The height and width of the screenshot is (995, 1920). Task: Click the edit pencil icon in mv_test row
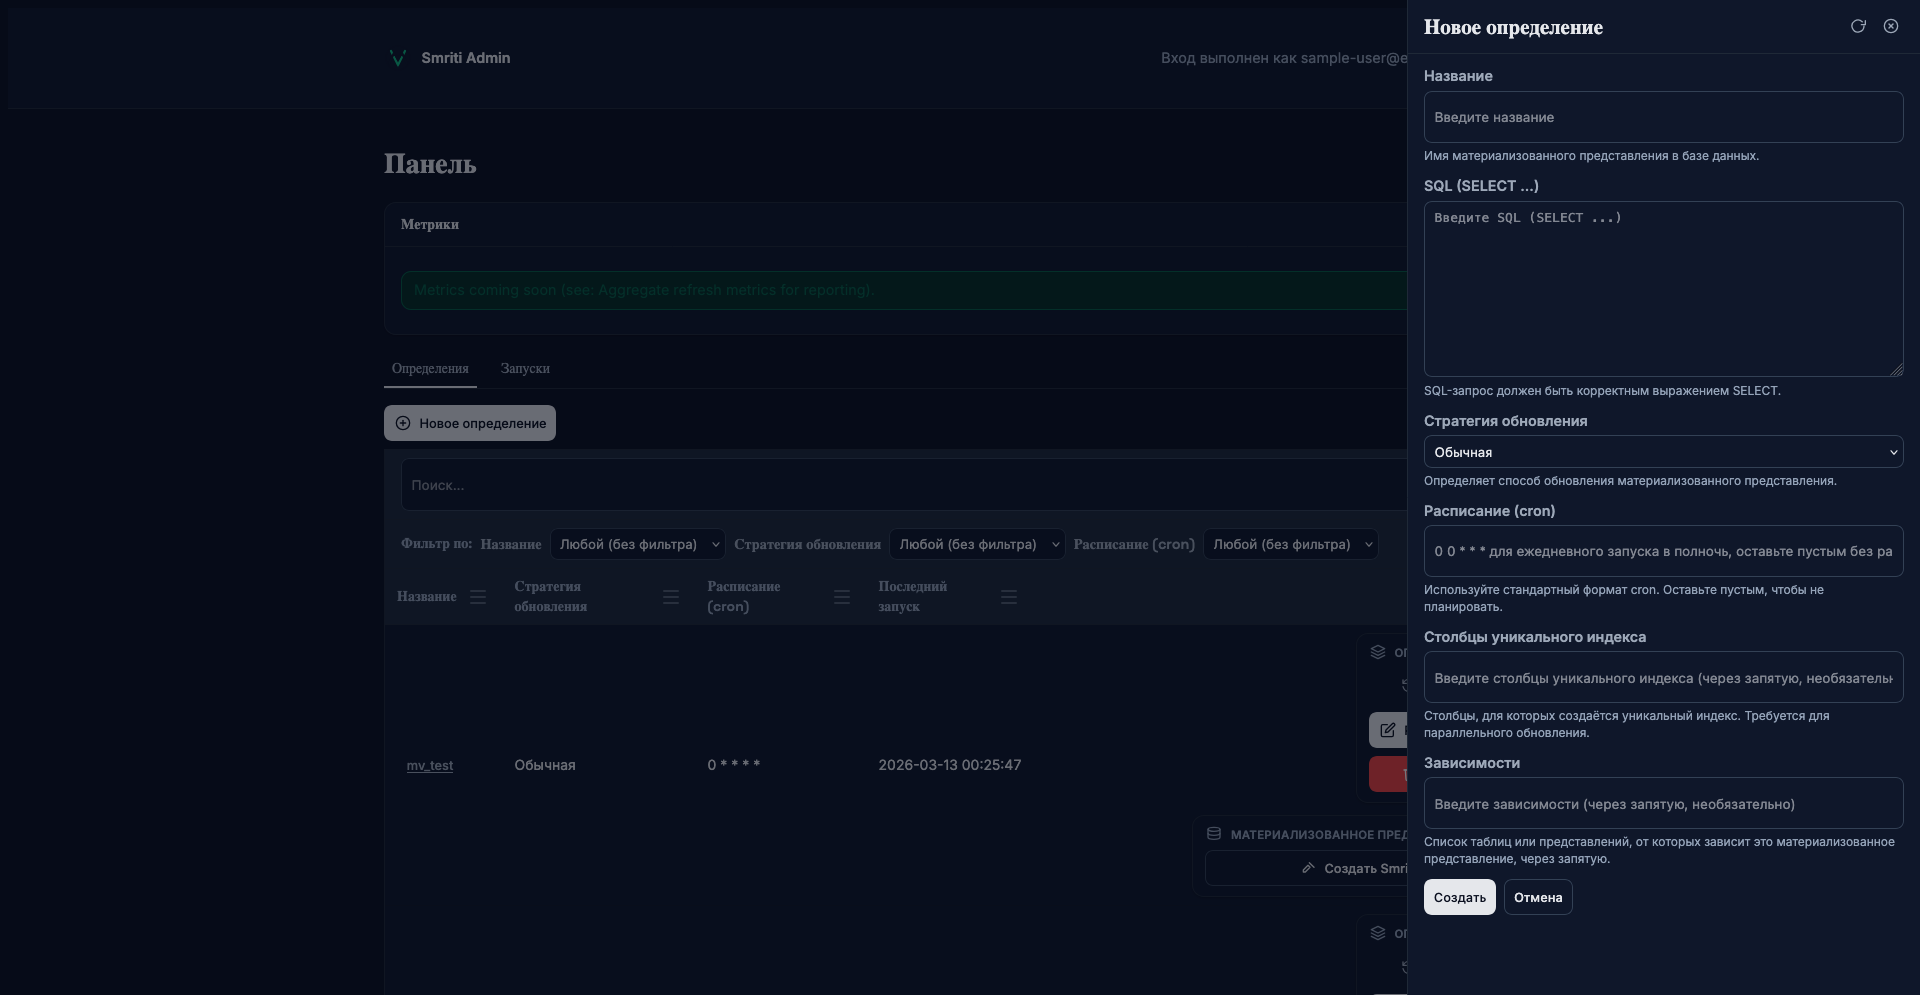[1388, 730]
